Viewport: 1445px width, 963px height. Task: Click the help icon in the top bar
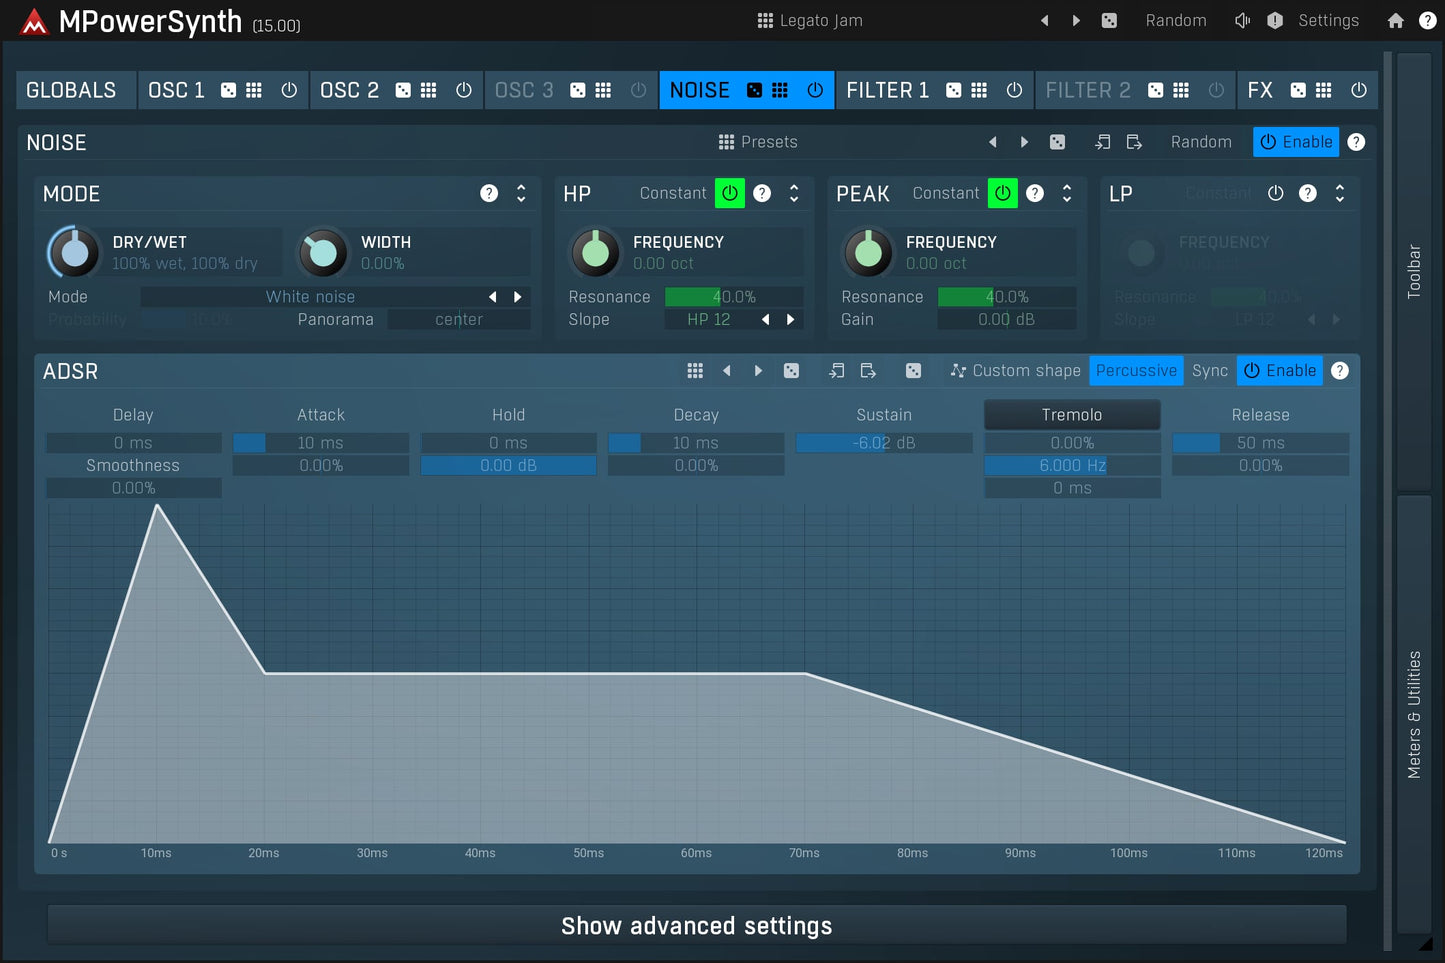tap(1429, 20)
